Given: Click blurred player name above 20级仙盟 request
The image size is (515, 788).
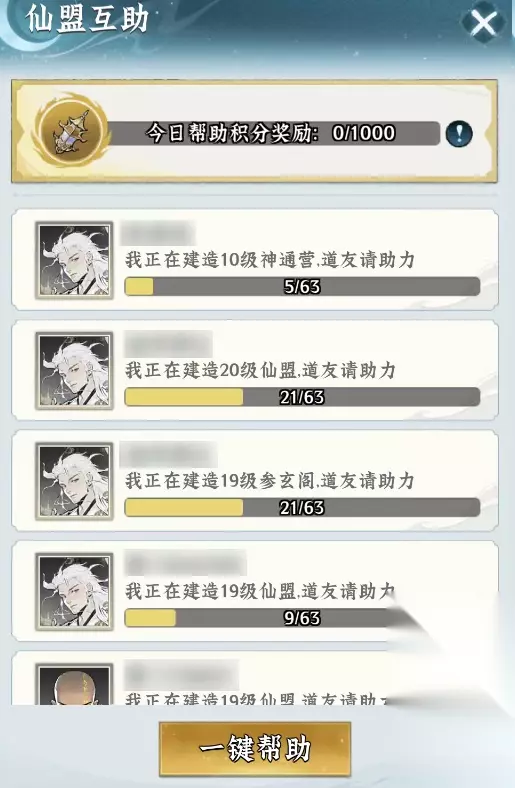Looking at the screenshot, I should [x=167, y=344].
